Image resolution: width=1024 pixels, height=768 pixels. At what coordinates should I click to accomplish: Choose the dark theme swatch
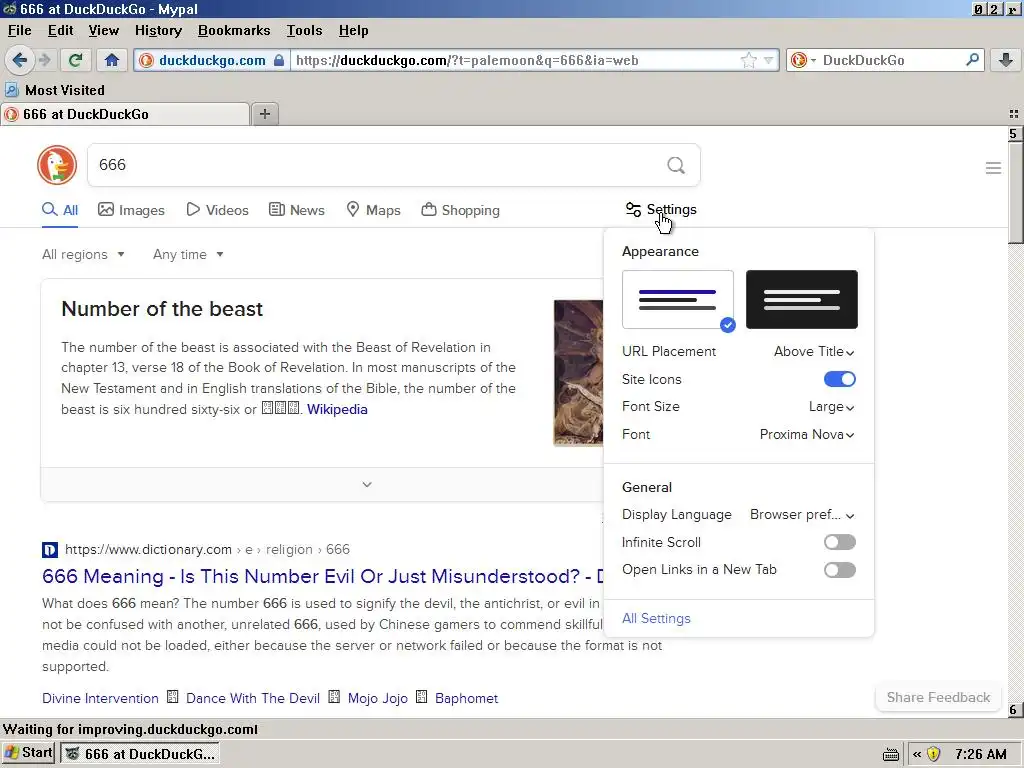point(802,300)
